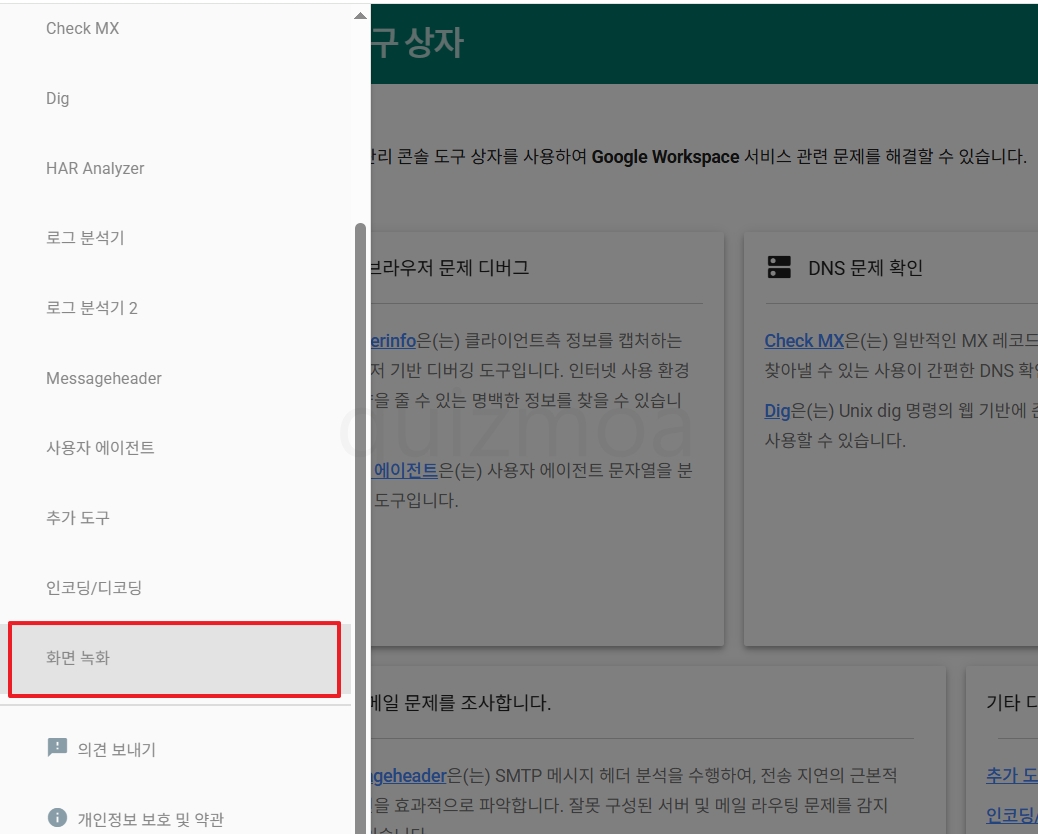Click the scroll up arrow in the sidebar
The height and width of the screenshot is (834, 1038).
360,16
